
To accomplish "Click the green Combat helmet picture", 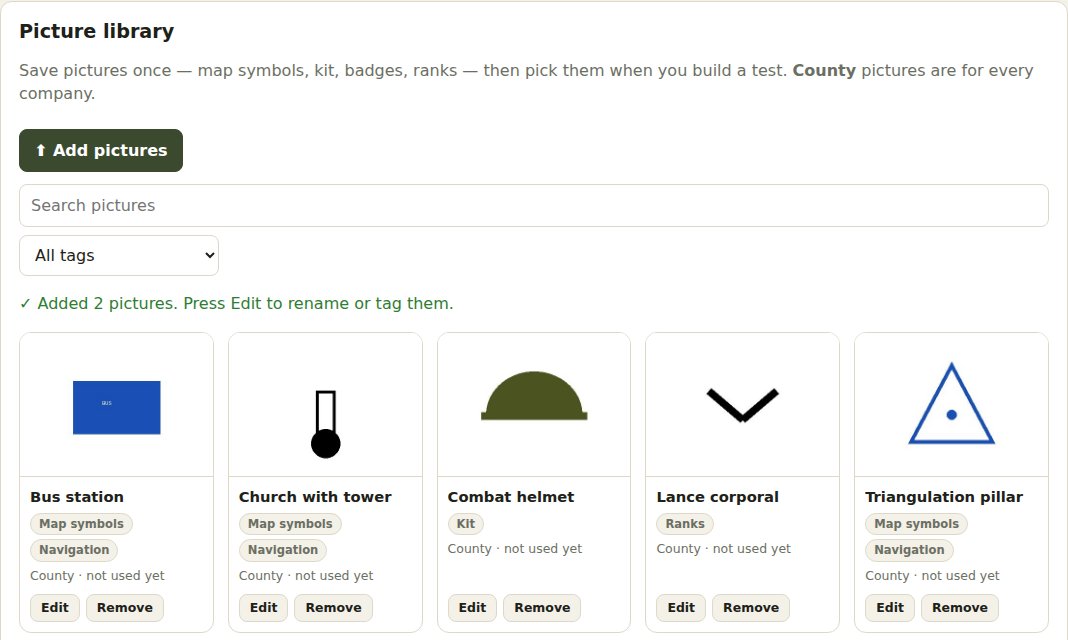I will tap(534, 396).
